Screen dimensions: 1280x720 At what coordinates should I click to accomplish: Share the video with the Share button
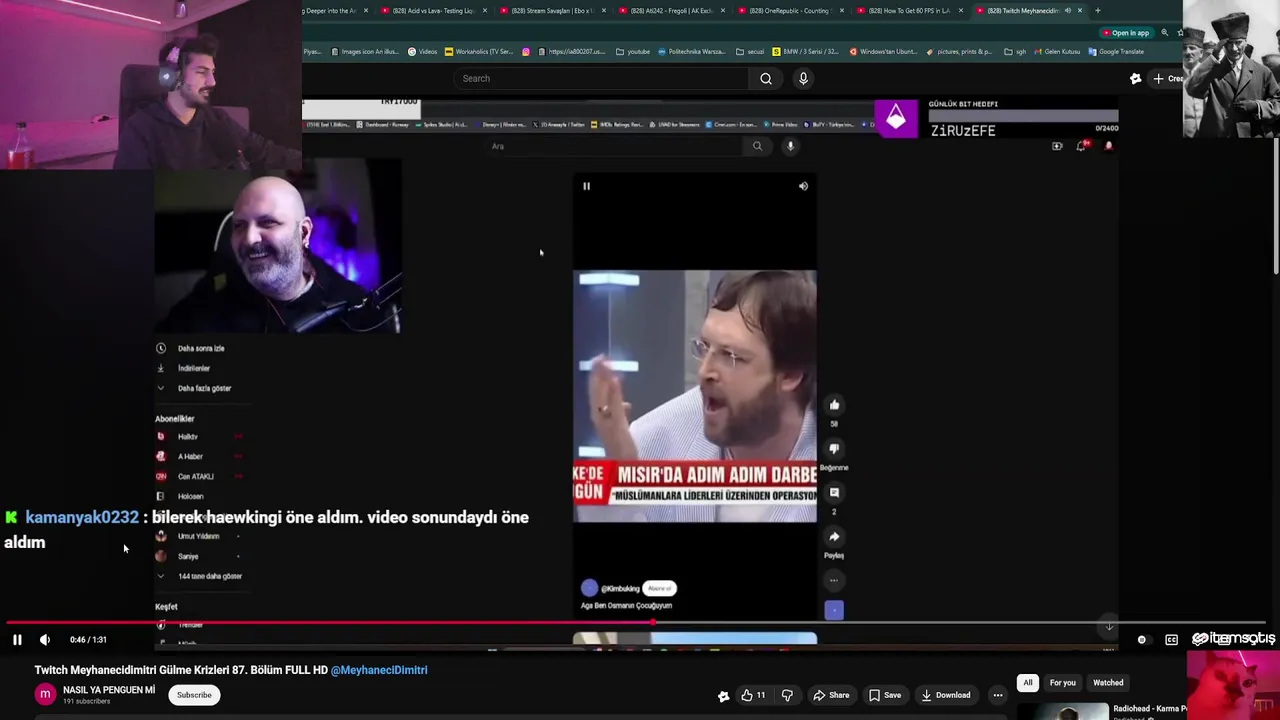pos(830,695)
